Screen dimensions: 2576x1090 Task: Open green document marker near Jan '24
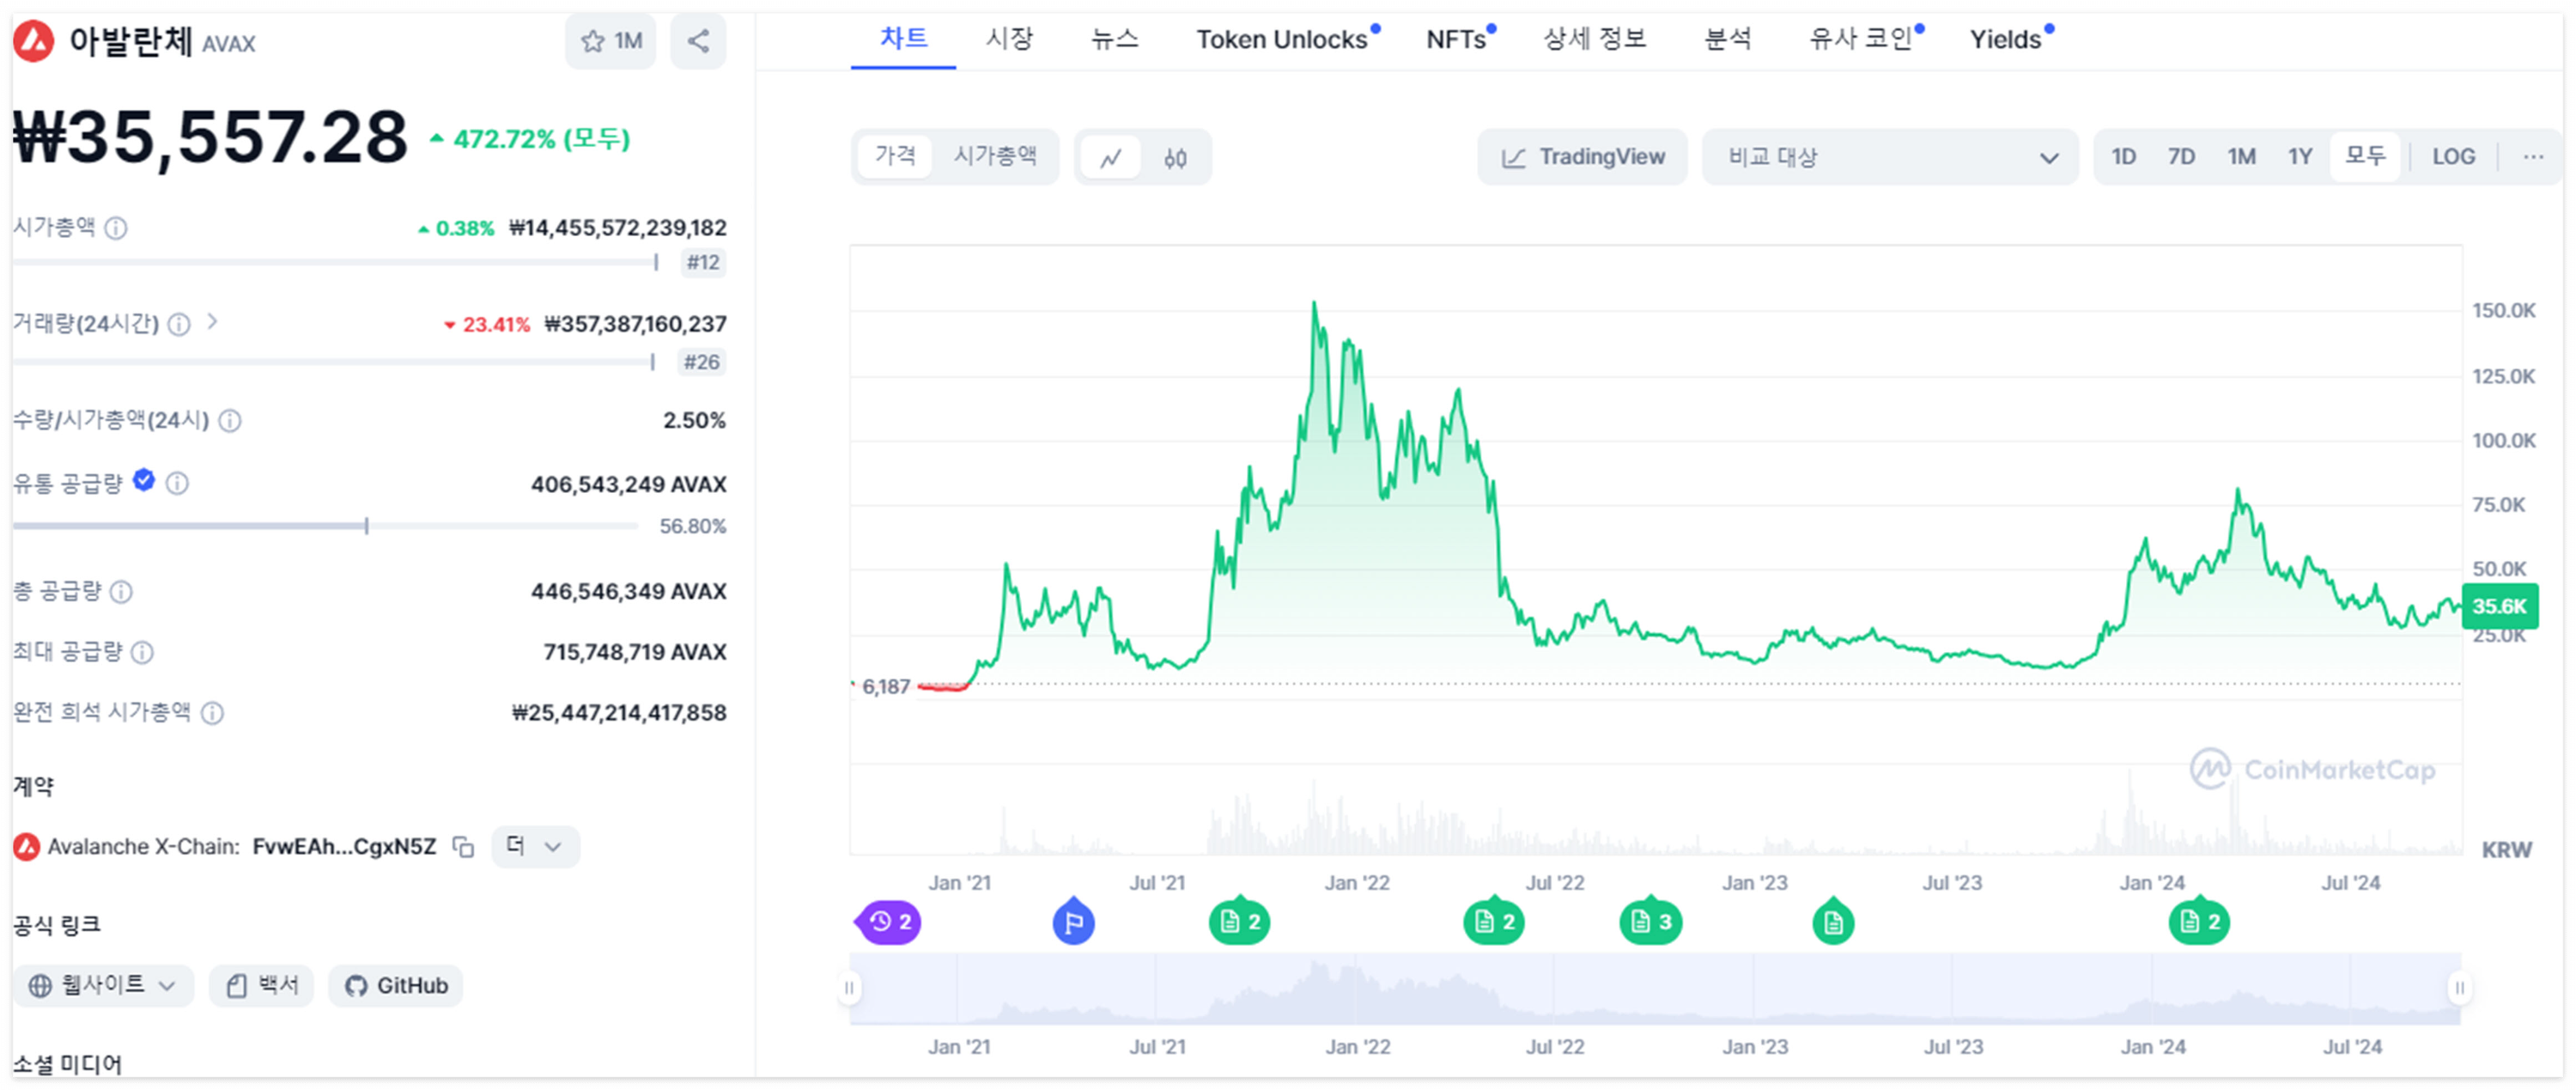coord(2199,921)
